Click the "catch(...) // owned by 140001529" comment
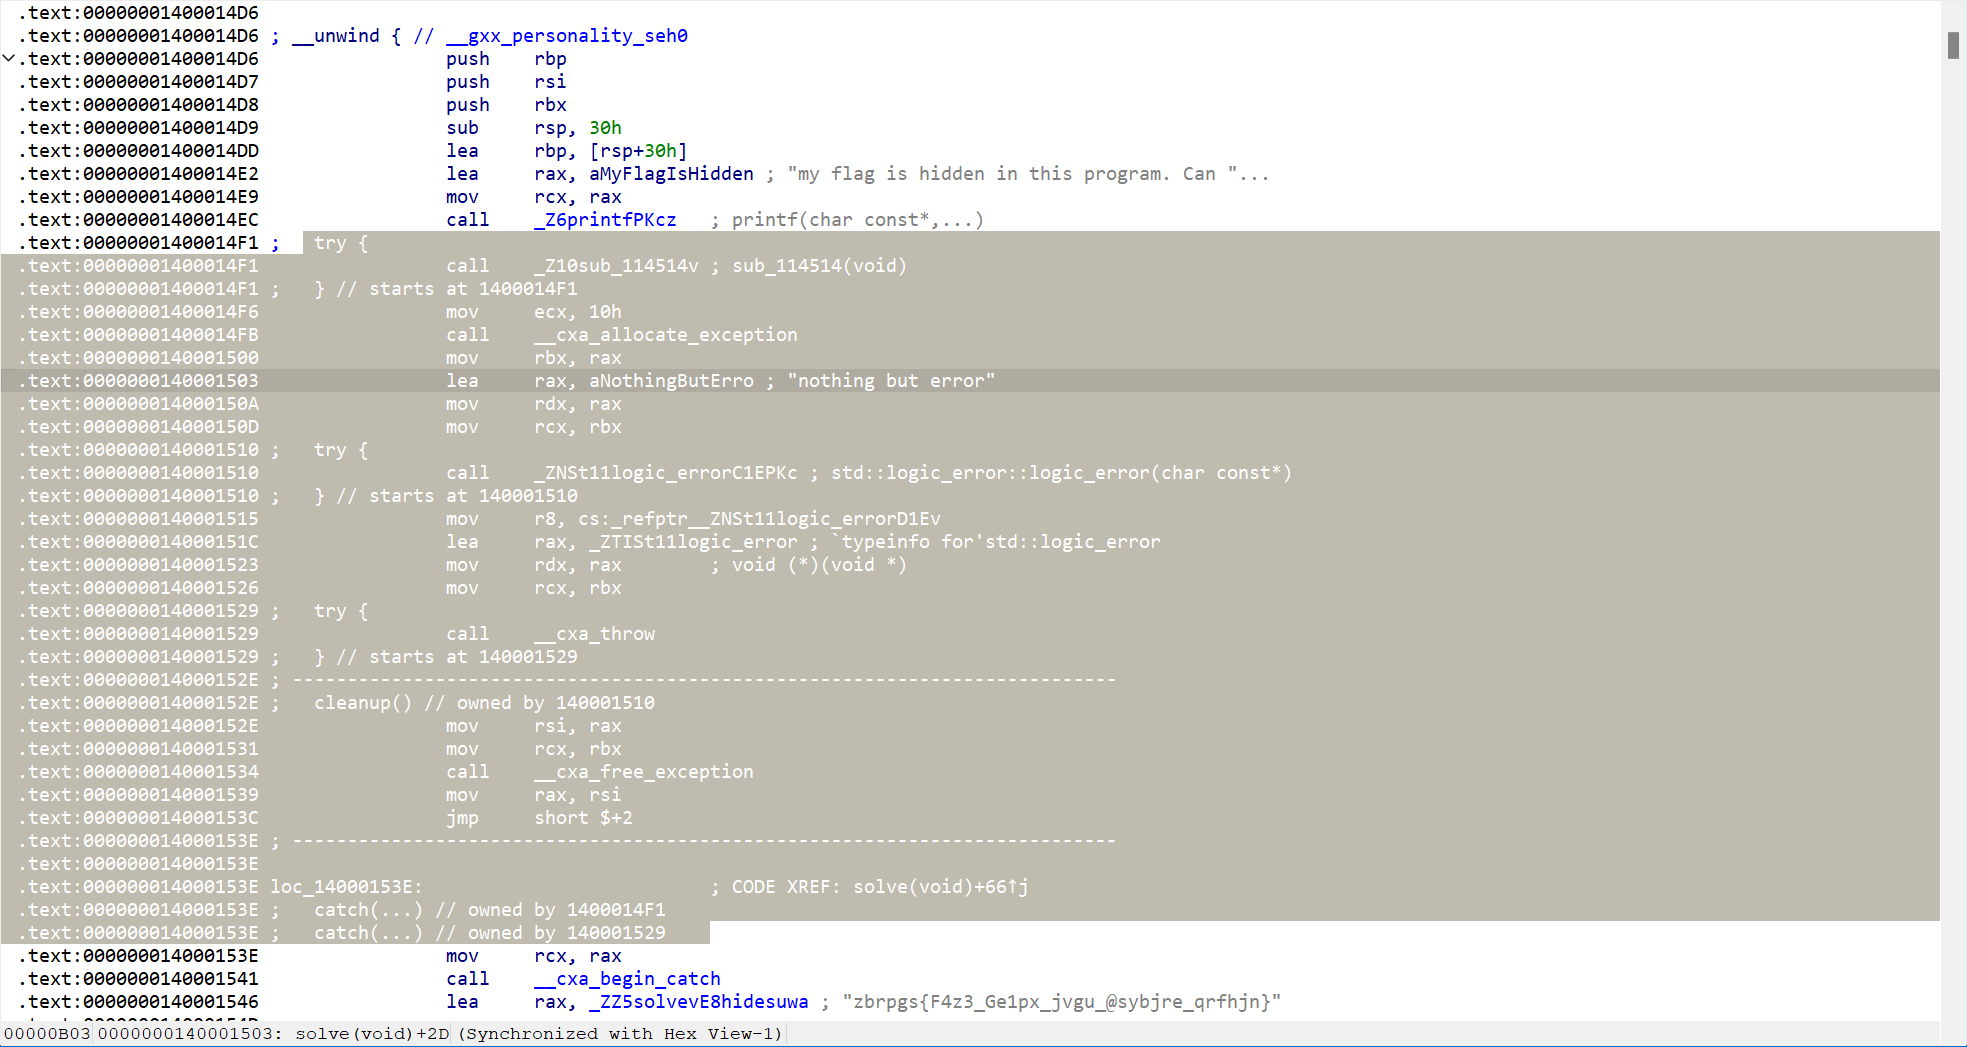Screen dimensions: 1967x1047 click(x=490, y=933)
